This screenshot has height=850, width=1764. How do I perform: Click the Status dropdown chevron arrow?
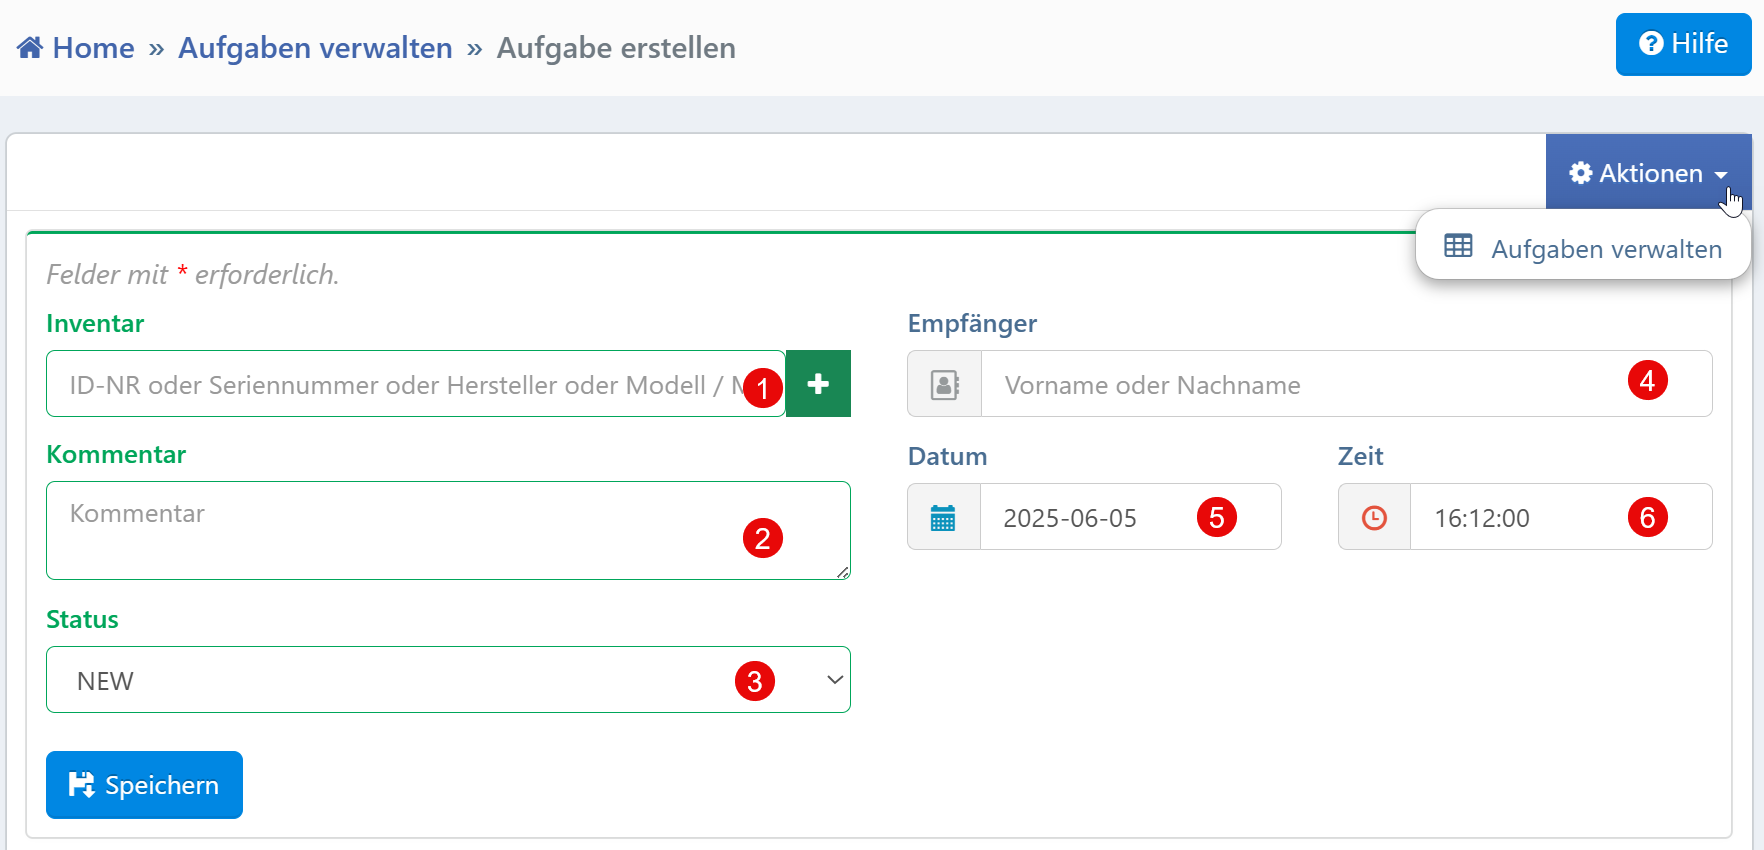[834, 680]
